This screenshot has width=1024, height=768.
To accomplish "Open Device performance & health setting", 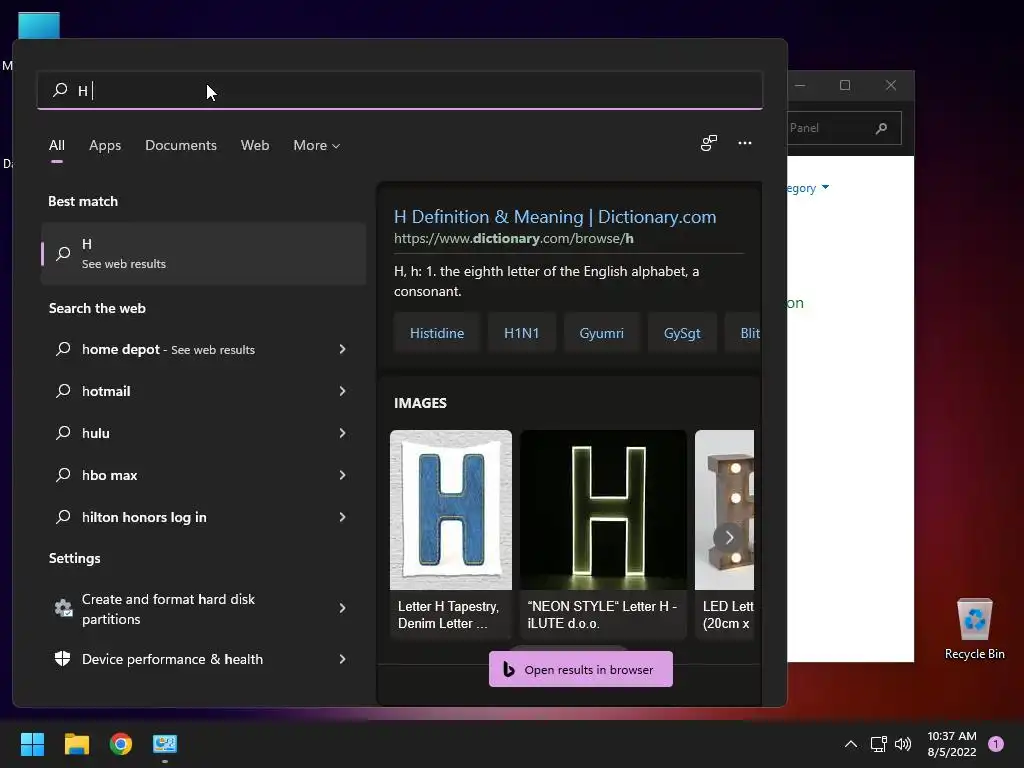I will click(x=172, y=659).
